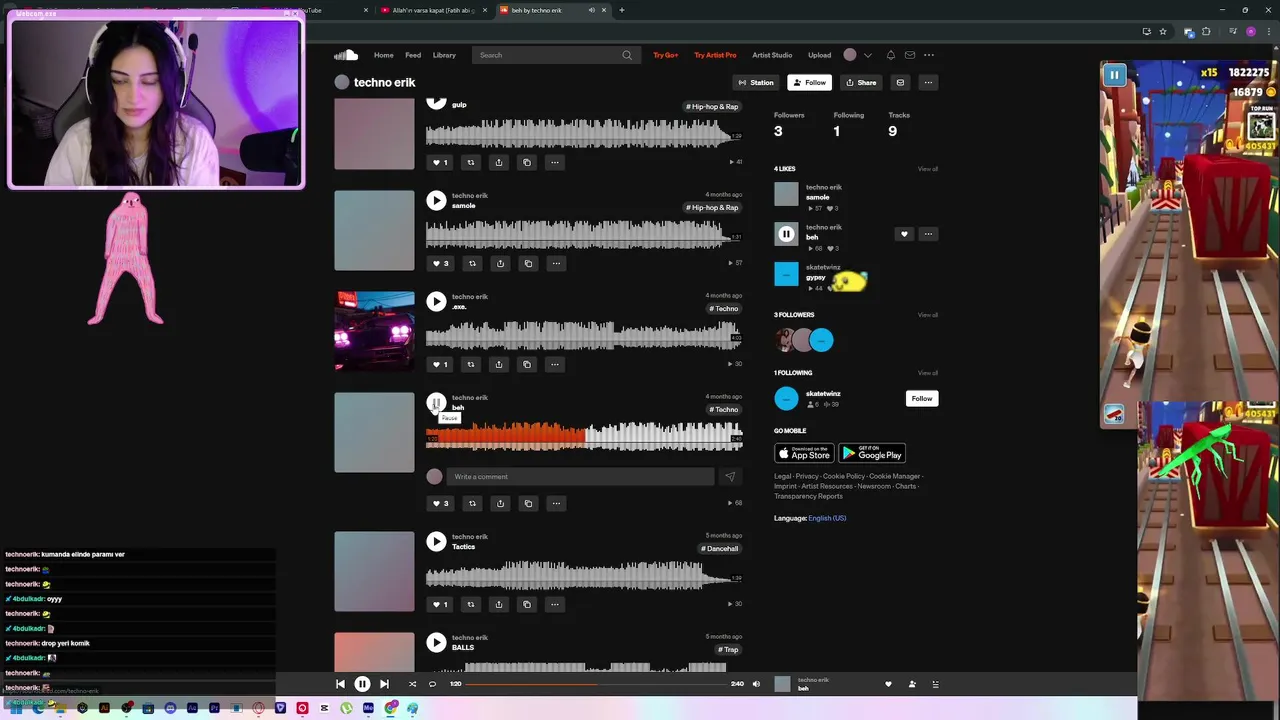1280x720 pixels.
Task: View all 4 likes in sidebar
Action: tap(928, 169)
